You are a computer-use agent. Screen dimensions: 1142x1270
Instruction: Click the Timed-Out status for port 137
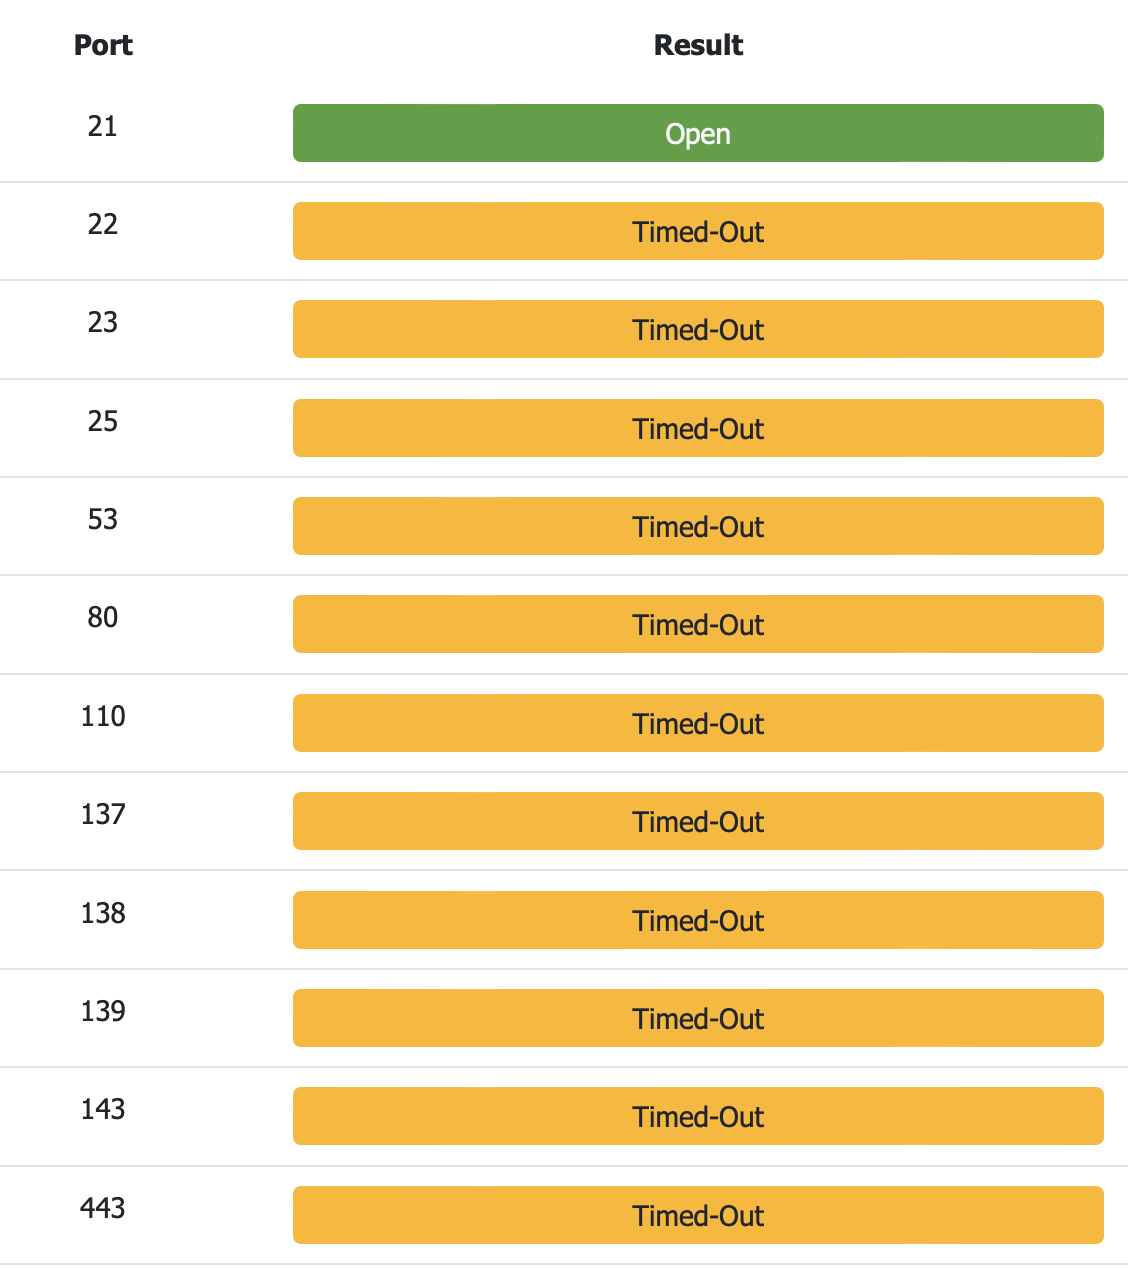pyautogui.click(x=697, y=821)
